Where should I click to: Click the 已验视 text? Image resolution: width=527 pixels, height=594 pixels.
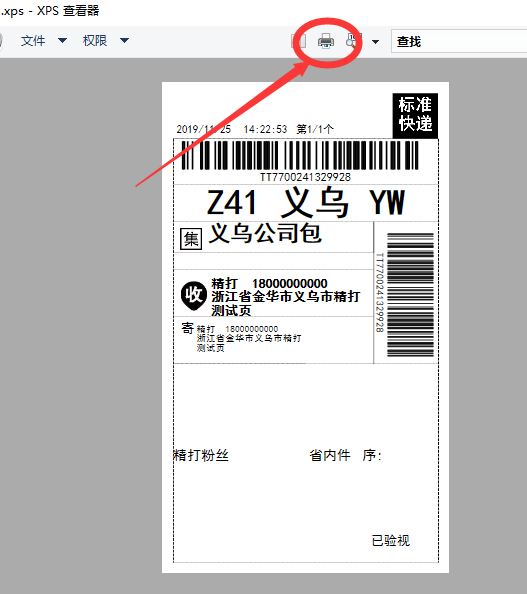click(391, 540)
